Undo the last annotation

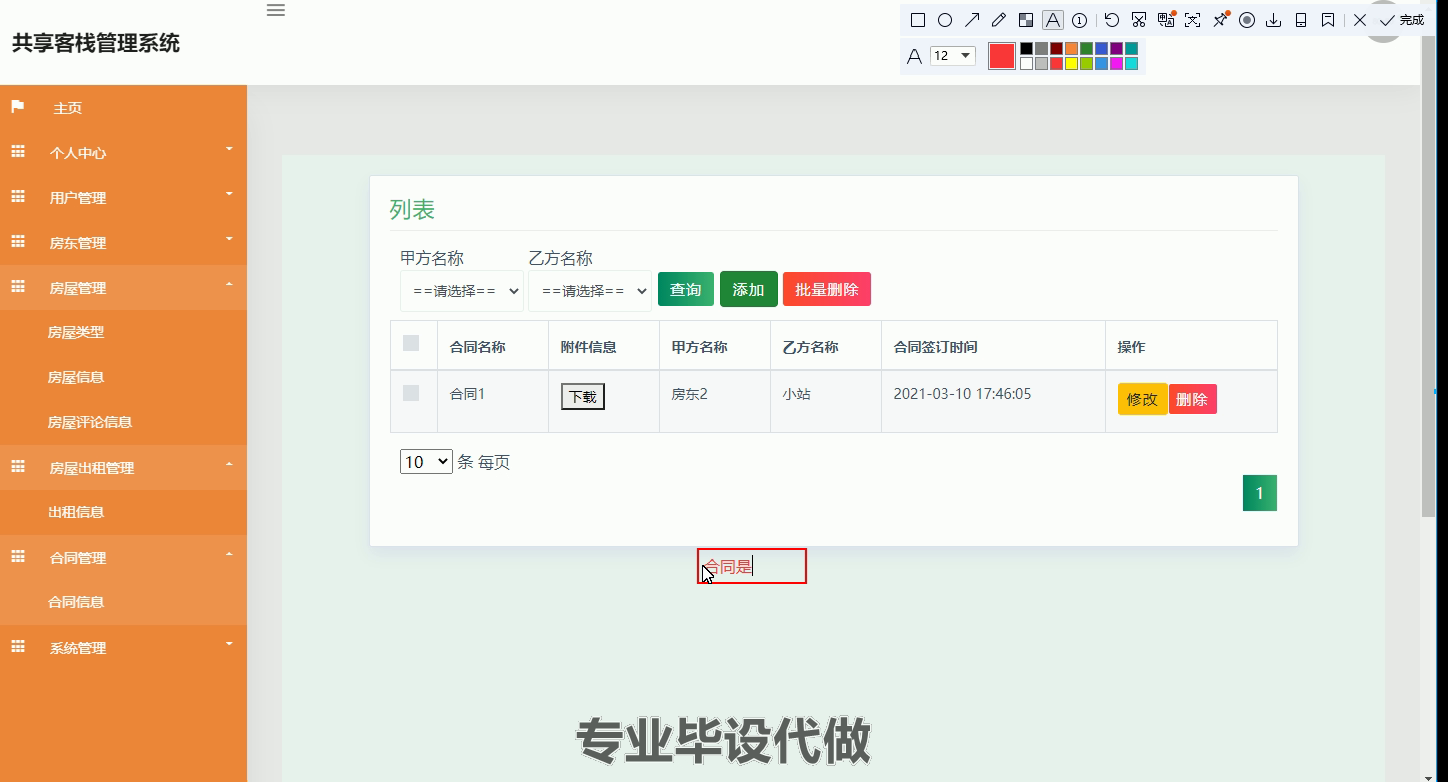pos(1112,20)
